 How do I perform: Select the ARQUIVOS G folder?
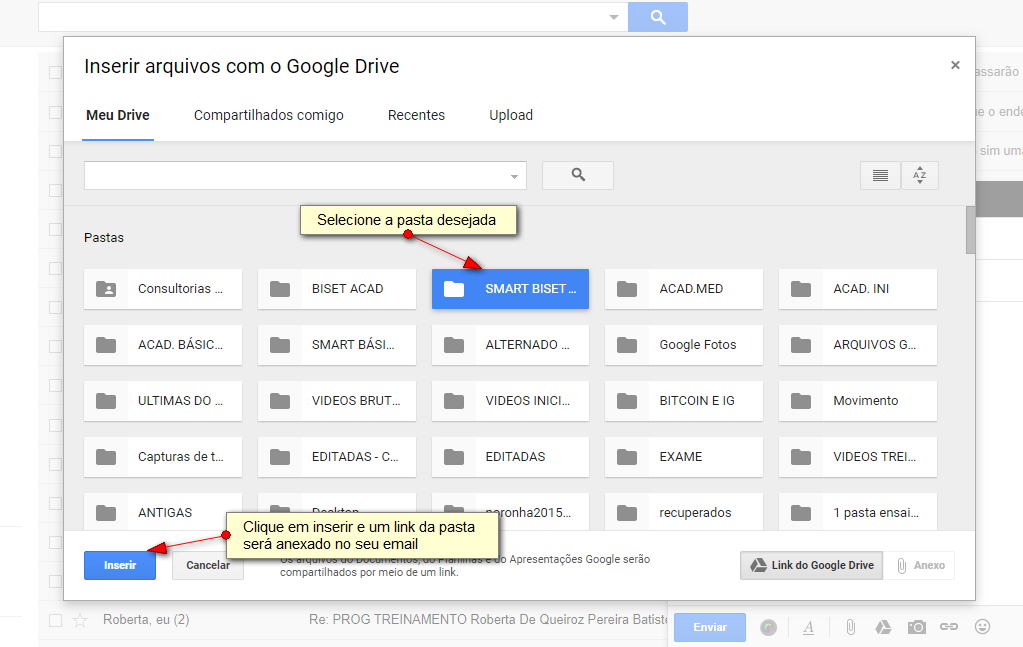(858, 345)
